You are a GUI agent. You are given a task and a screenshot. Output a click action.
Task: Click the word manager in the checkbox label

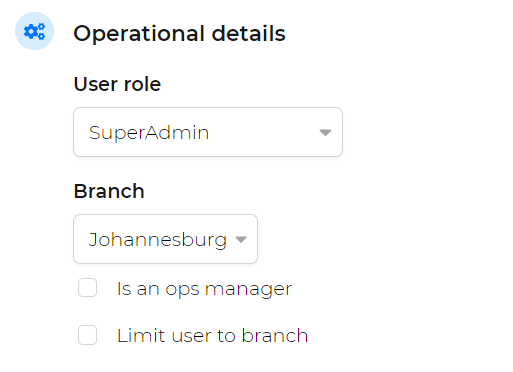(248, 289)
